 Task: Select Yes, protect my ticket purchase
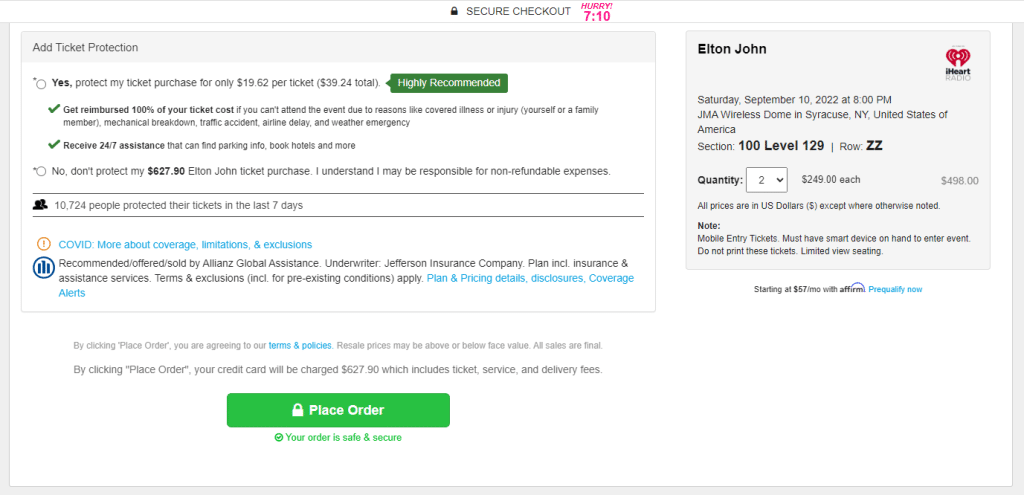coord(41,84)
